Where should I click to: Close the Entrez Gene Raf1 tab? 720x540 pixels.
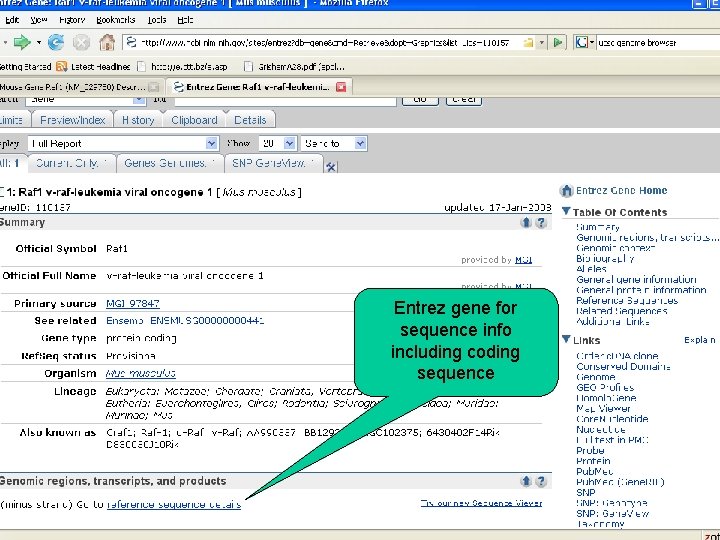point(341,87)
